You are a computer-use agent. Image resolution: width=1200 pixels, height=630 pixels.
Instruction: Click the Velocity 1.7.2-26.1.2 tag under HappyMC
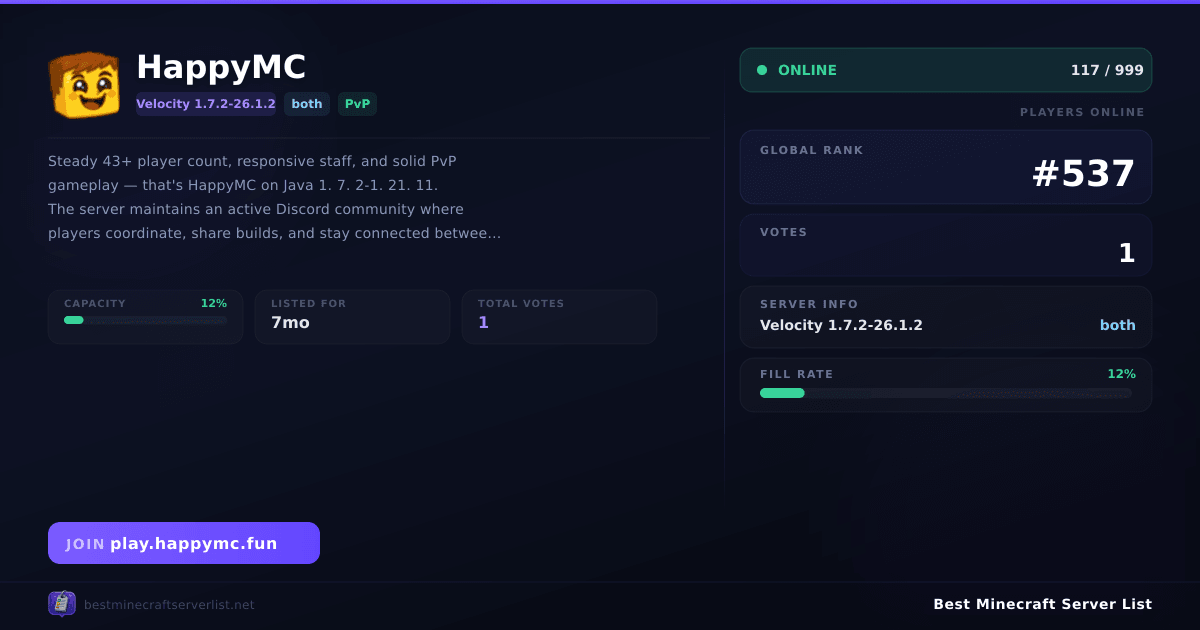point(206,104)
